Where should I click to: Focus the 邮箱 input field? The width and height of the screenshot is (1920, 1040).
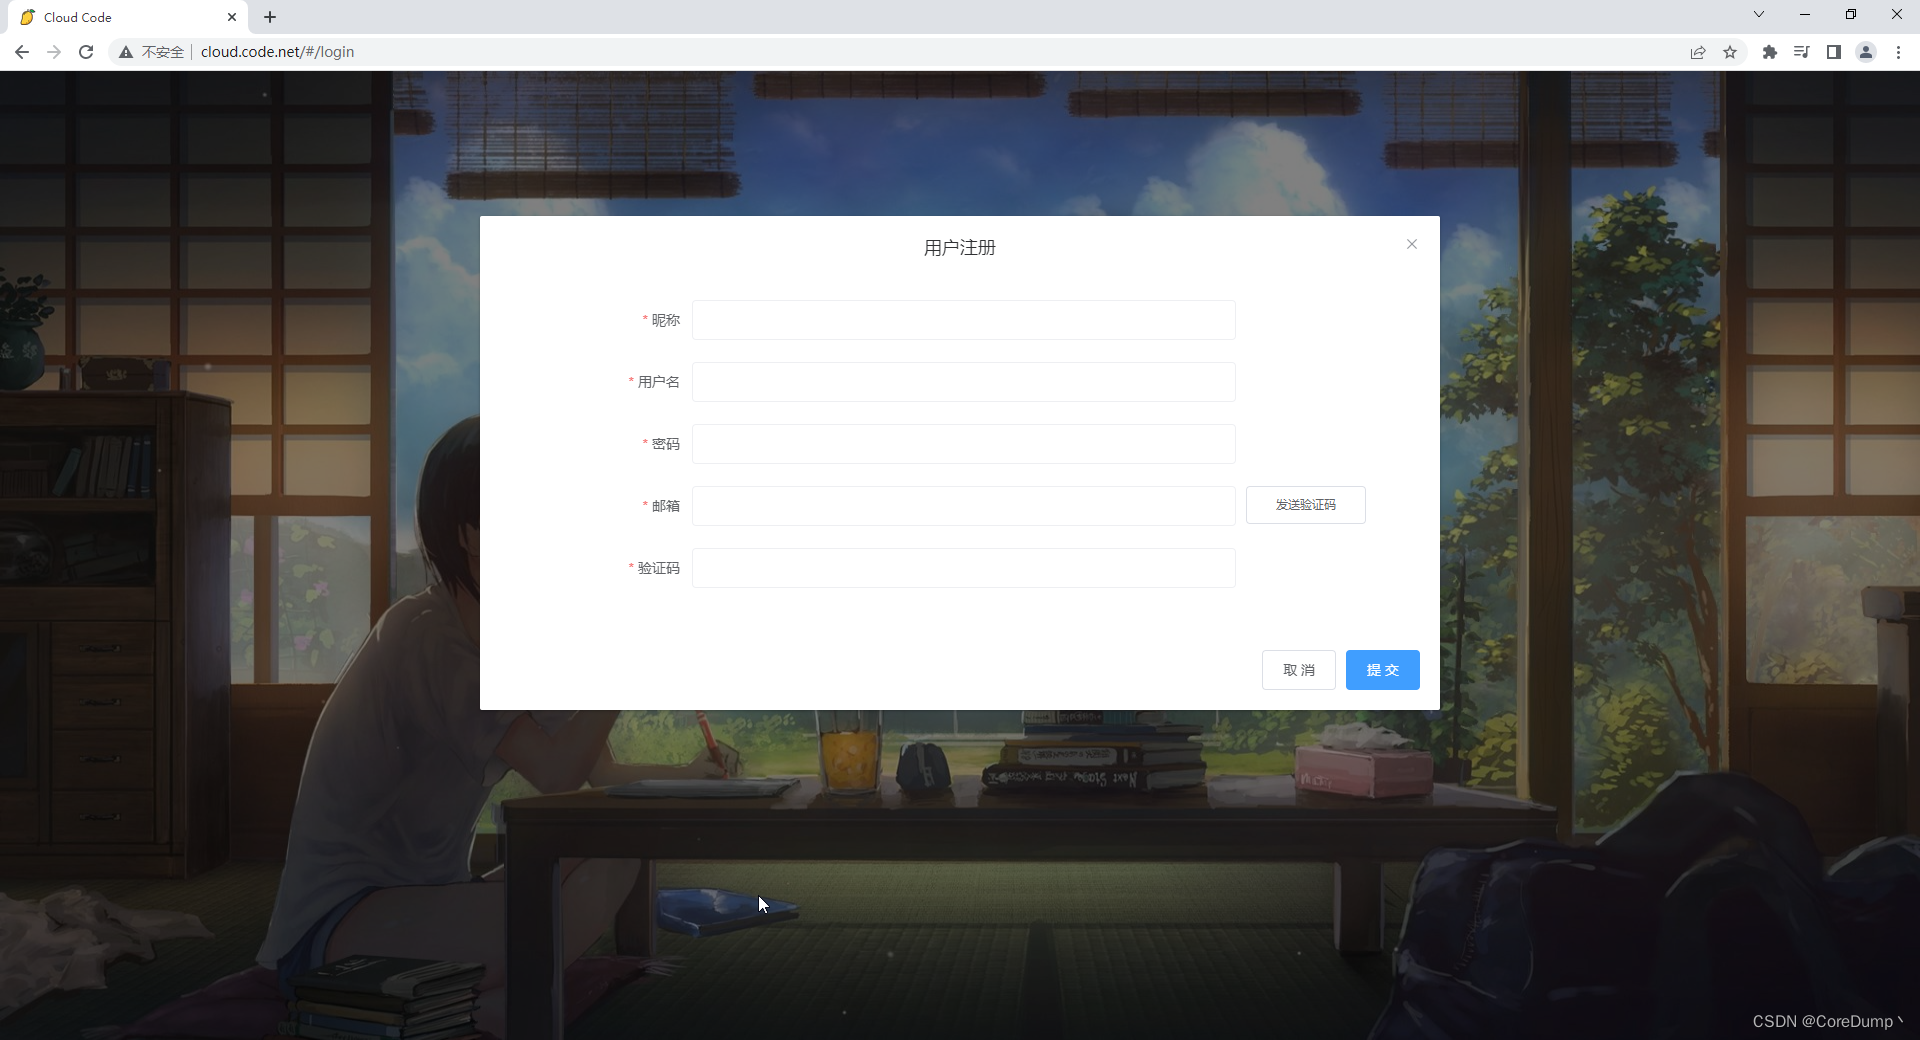(x=963, y=506)
